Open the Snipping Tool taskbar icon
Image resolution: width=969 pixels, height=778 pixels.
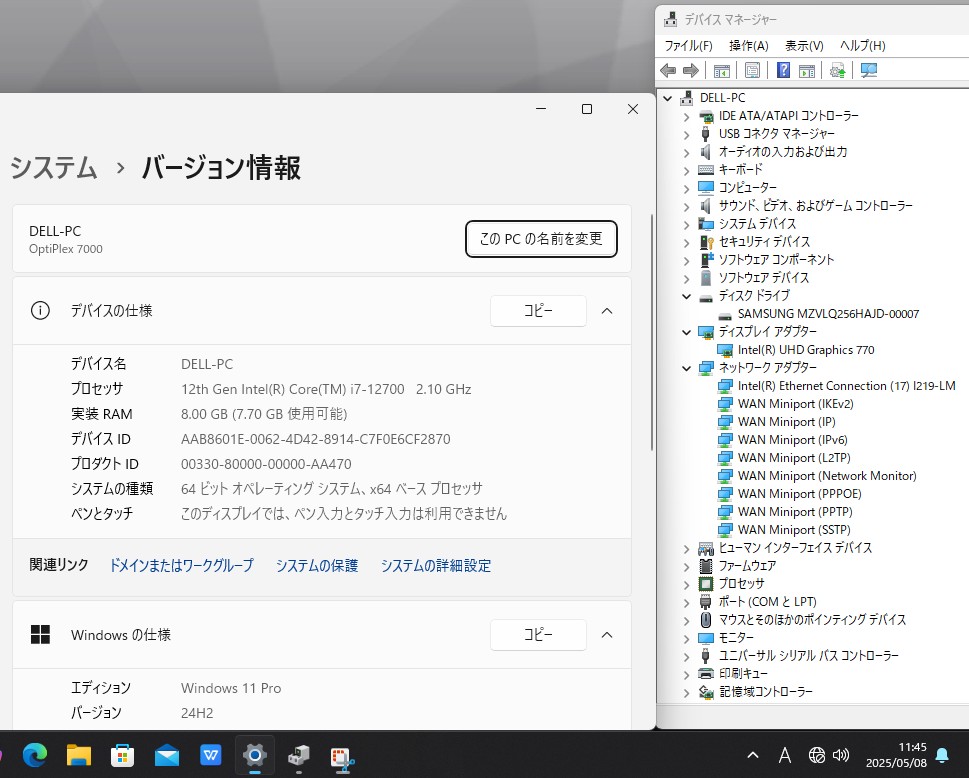point(342,756)
